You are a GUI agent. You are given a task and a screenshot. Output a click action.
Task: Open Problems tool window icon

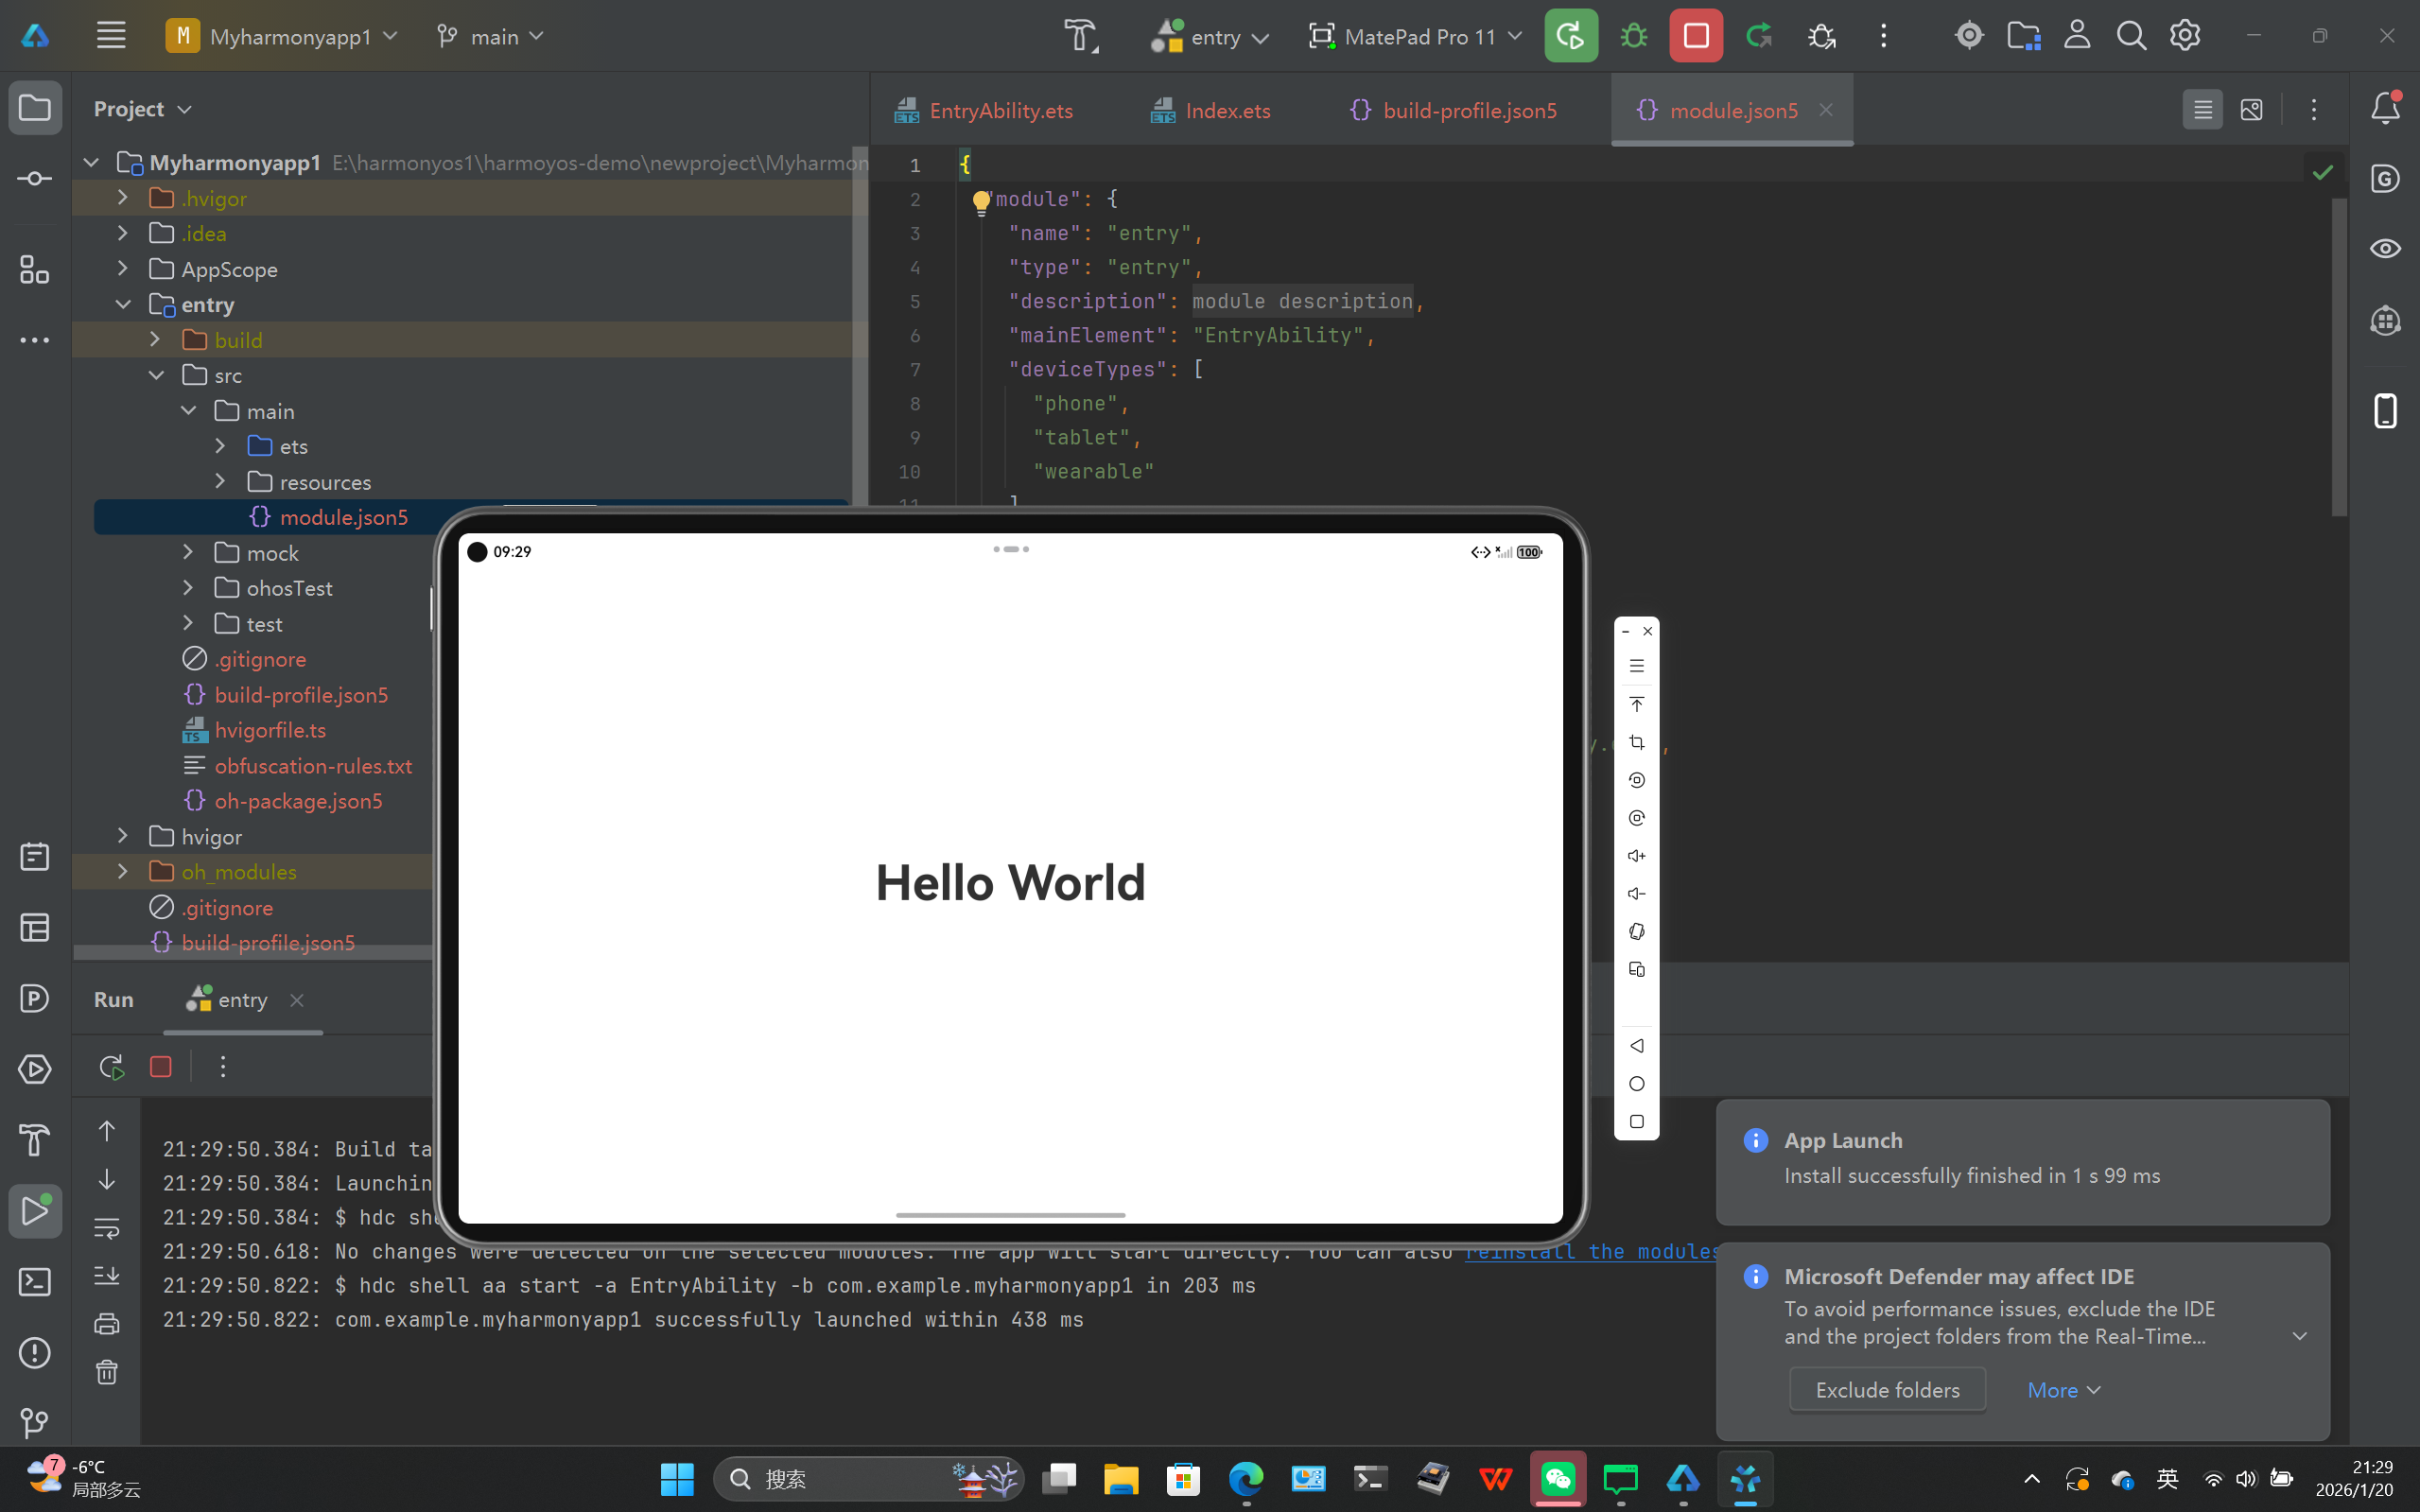[x=35, y=1353]
